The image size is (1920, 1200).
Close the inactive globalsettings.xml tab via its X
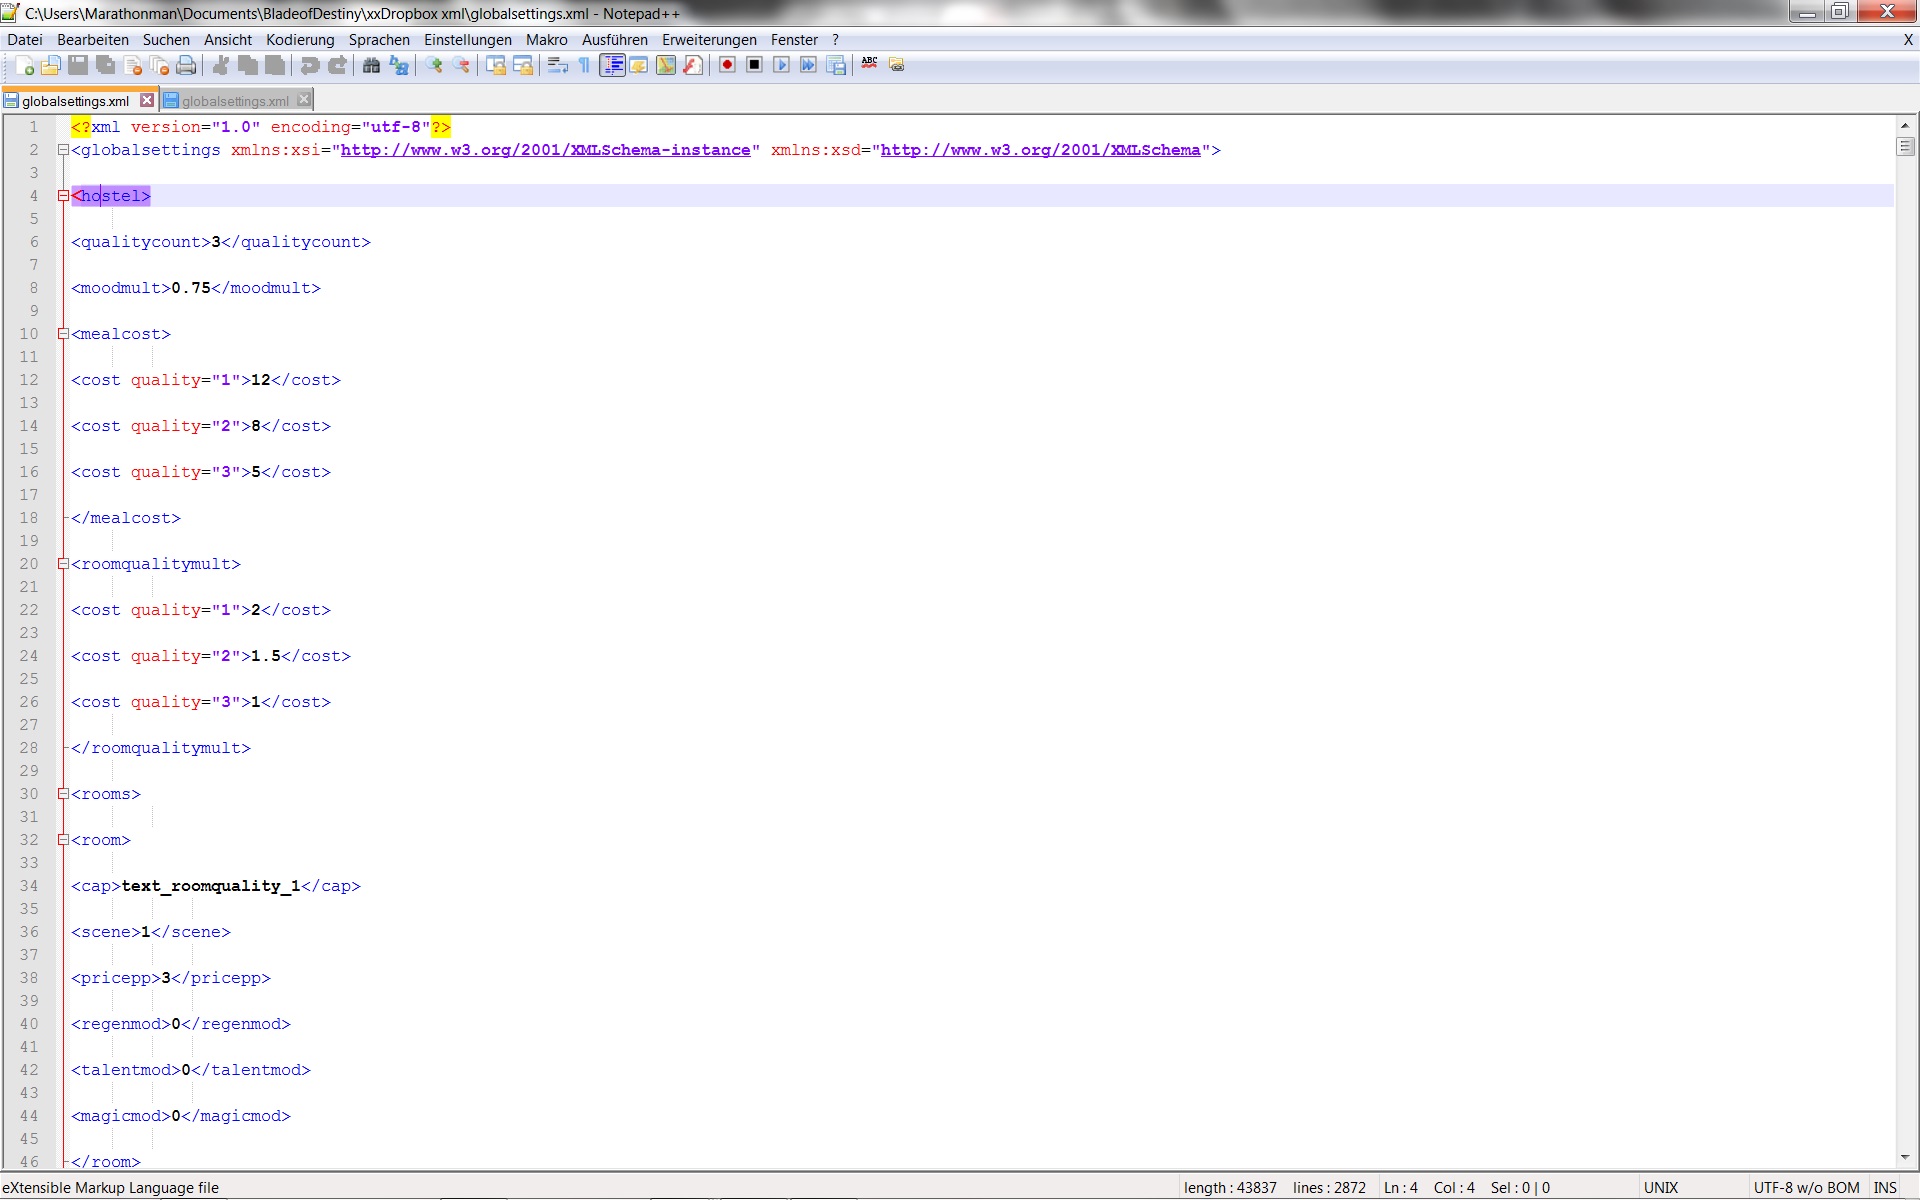click(304, 100)
